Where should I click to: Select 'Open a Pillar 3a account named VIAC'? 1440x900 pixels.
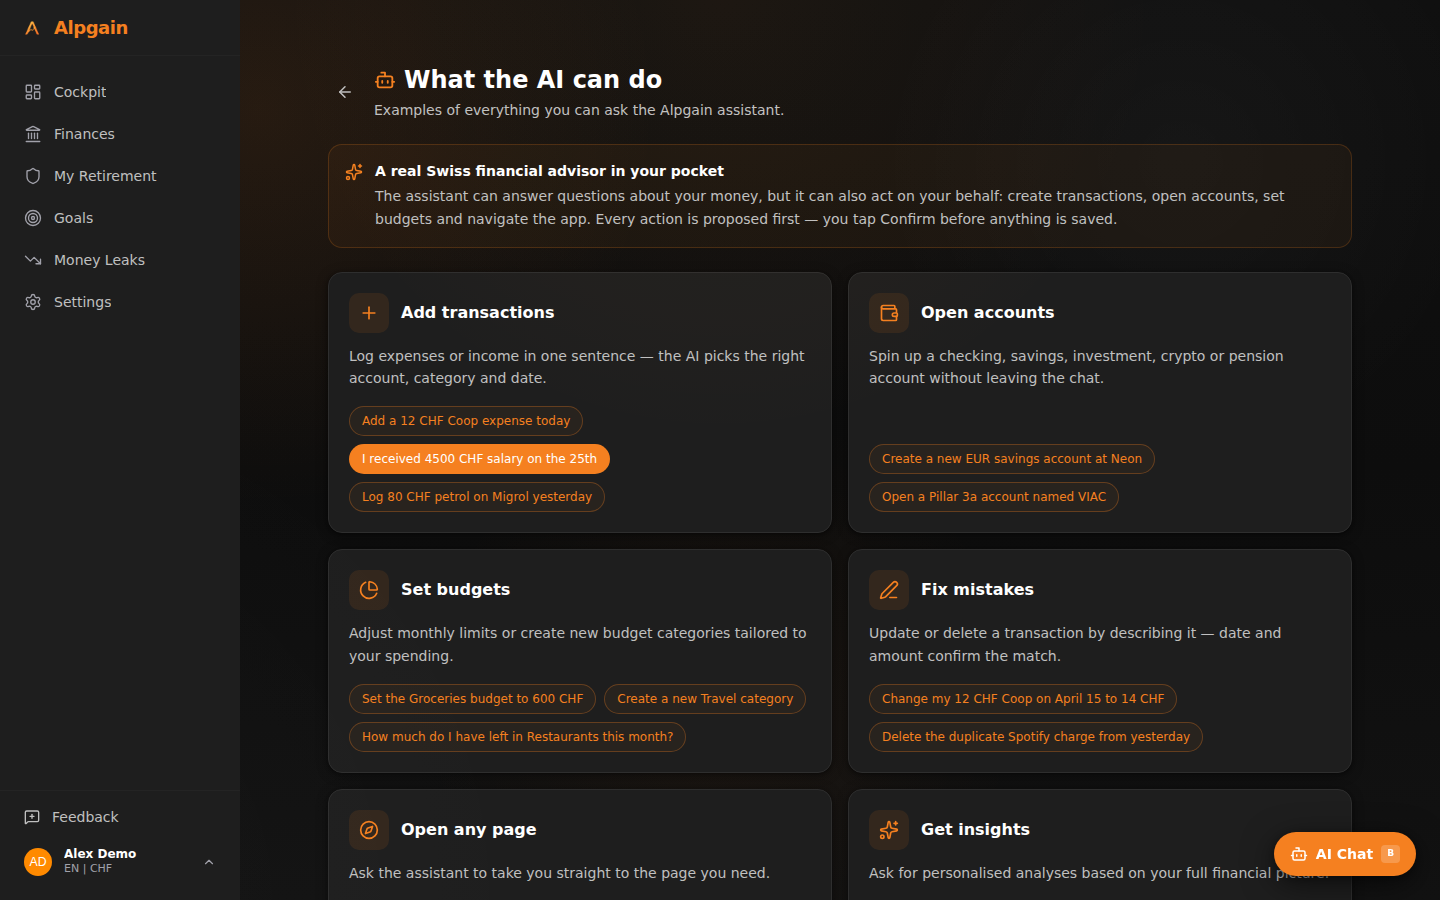click(994, 497)
